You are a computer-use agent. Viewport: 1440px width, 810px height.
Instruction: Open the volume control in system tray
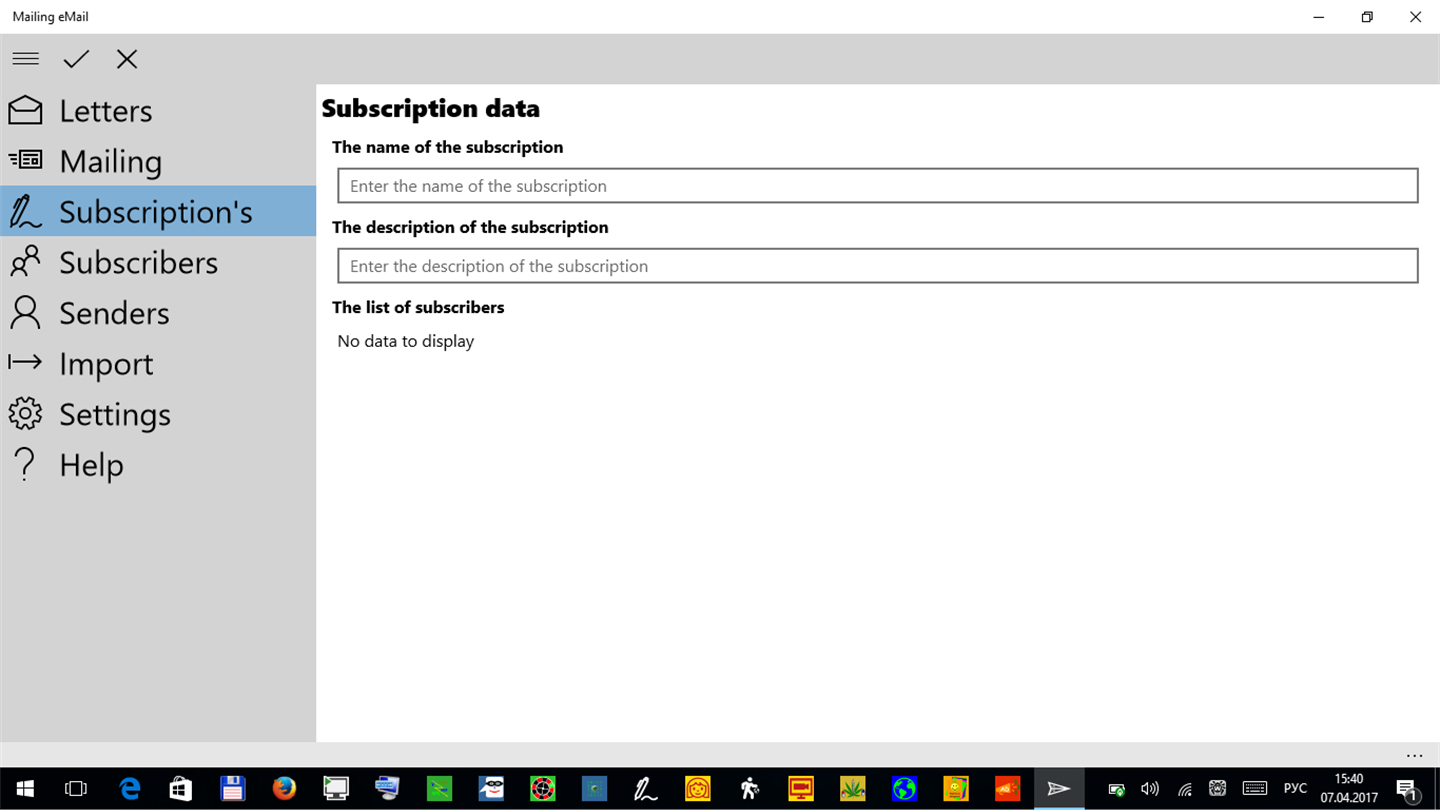[1150, 789]
